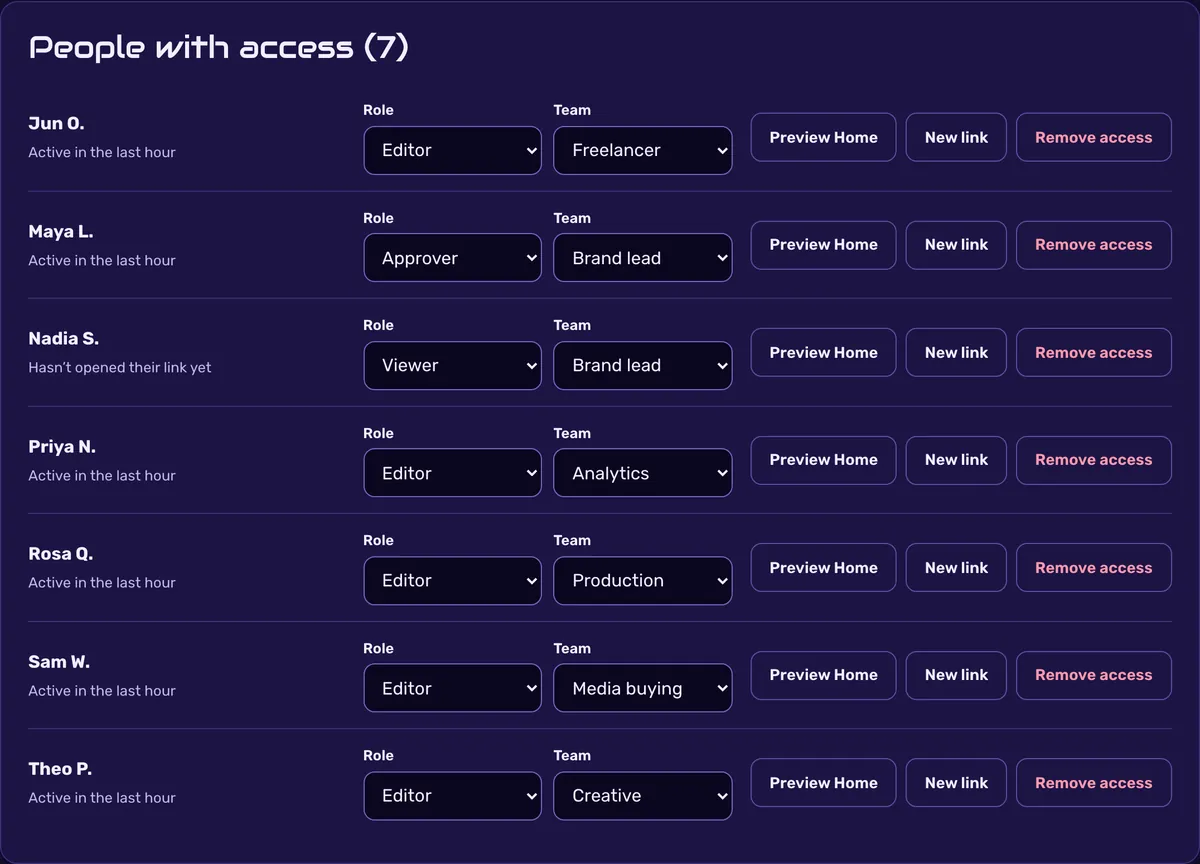This screenshot has width=1200, height=864.
Task: Click Preview Home for Nadia S.
Action: [x=823, y=352]
